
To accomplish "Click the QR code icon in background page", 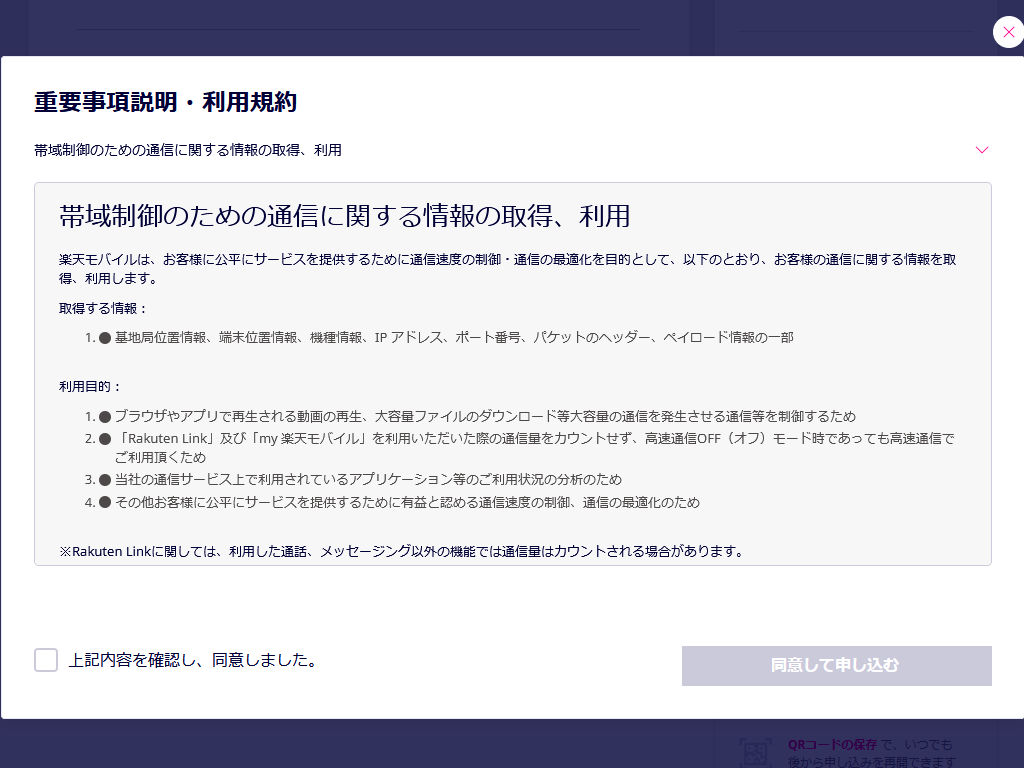I will [755, 752].
